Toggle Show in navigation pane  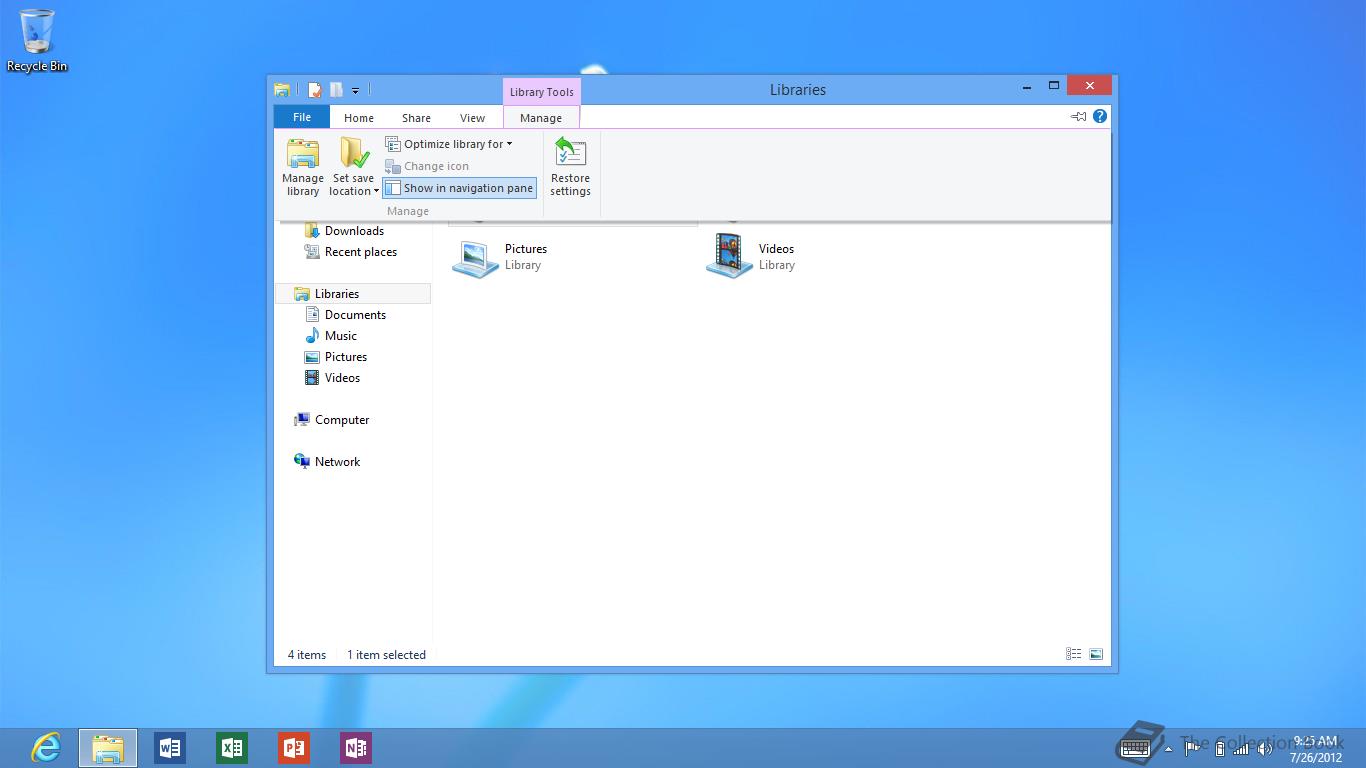point(459,188)
